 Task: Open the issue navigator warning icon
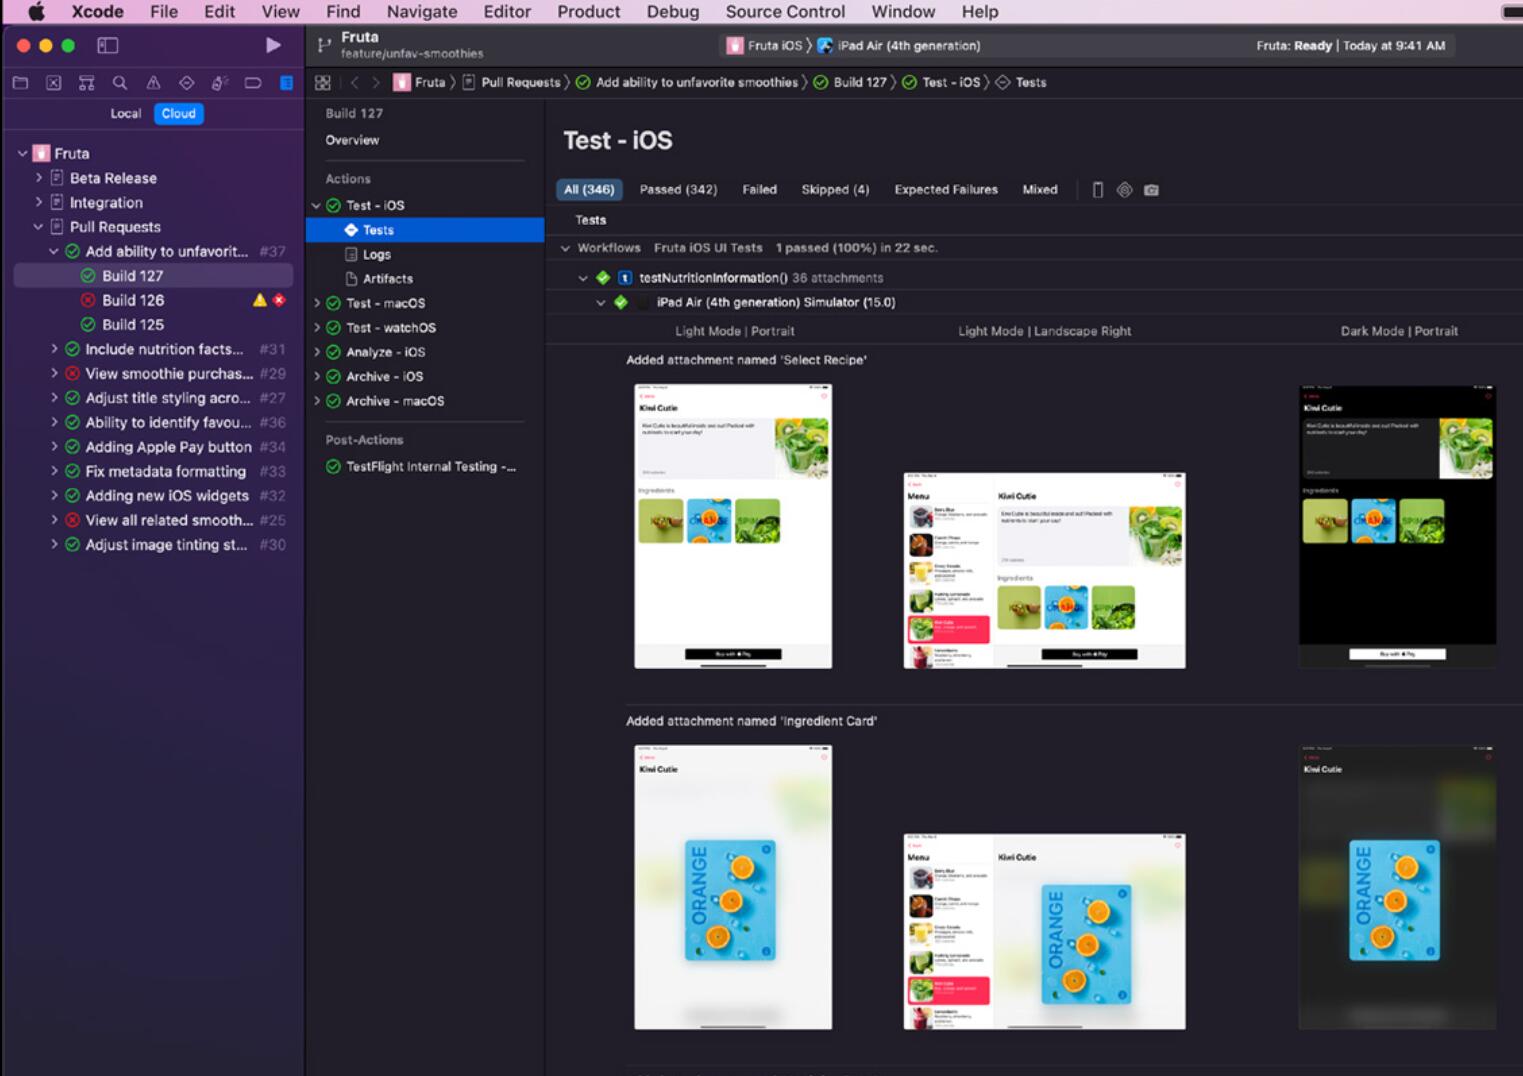click(x=153, y=83)
